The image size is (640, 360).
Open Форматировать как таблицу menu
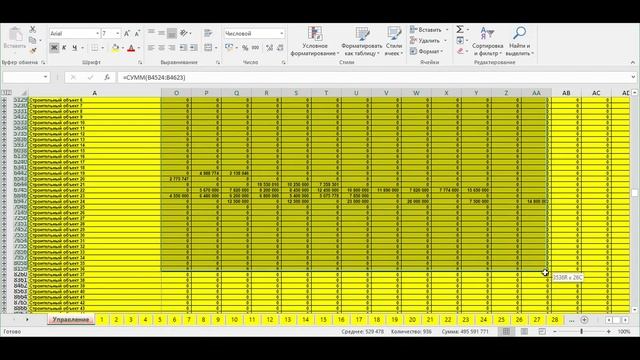click(x=362, y=41)
